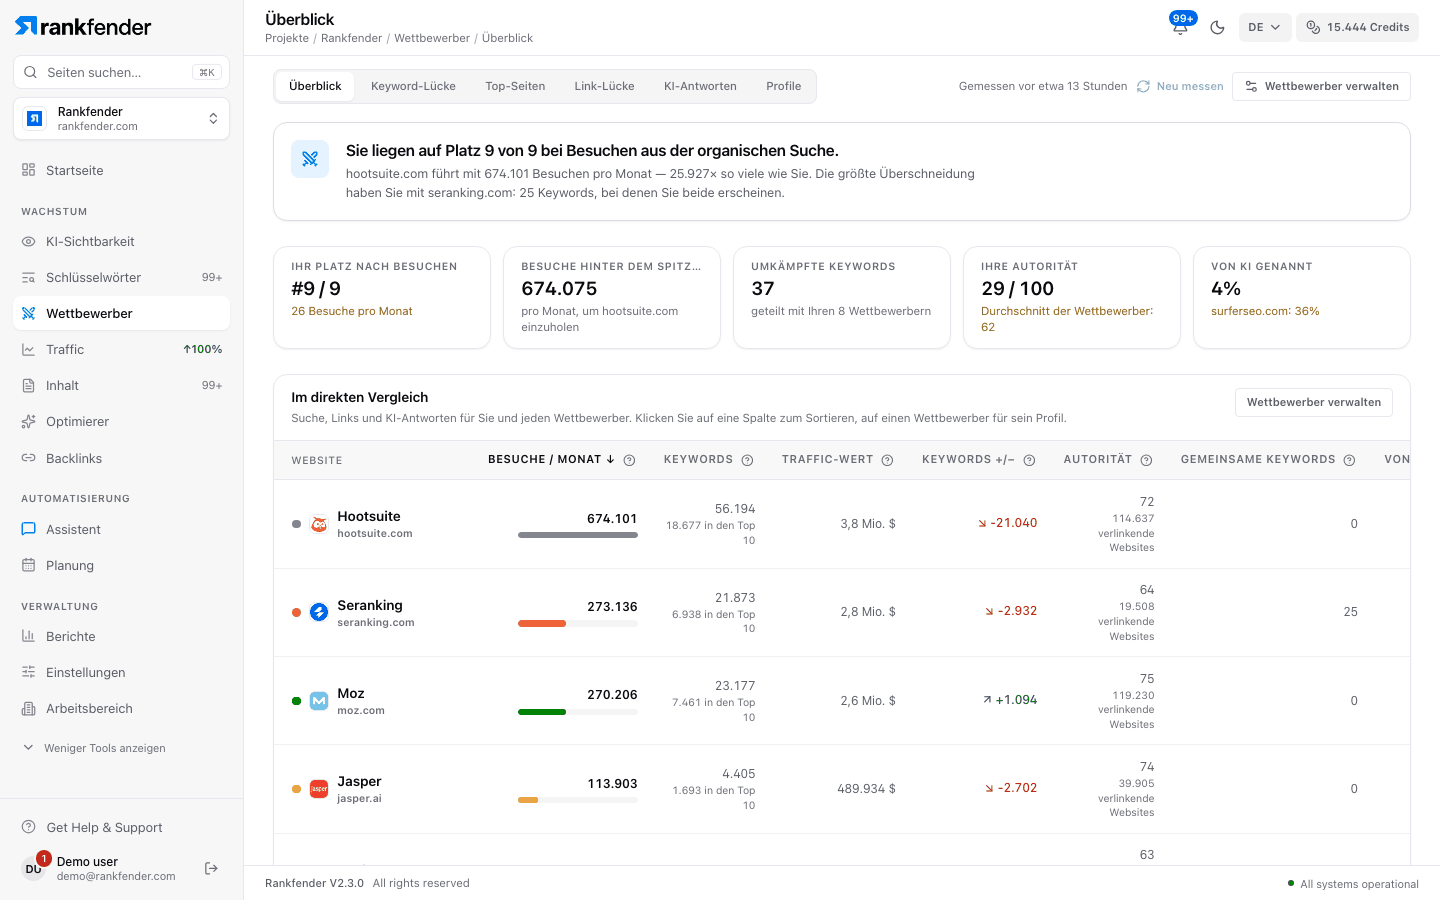
Task: Click the 15.444 Credits button
Action: pyautogui.click(x=1357, y=27)
